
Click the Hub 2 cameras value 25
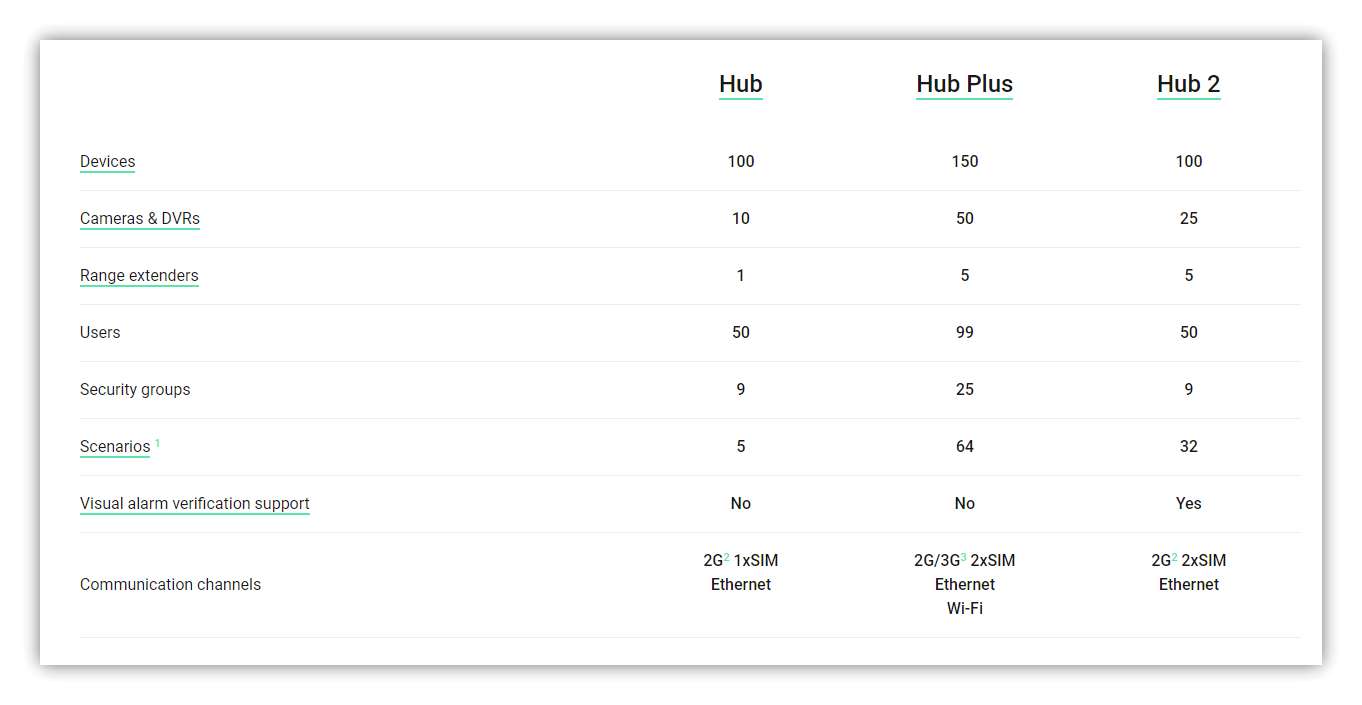pos(1188,218)
